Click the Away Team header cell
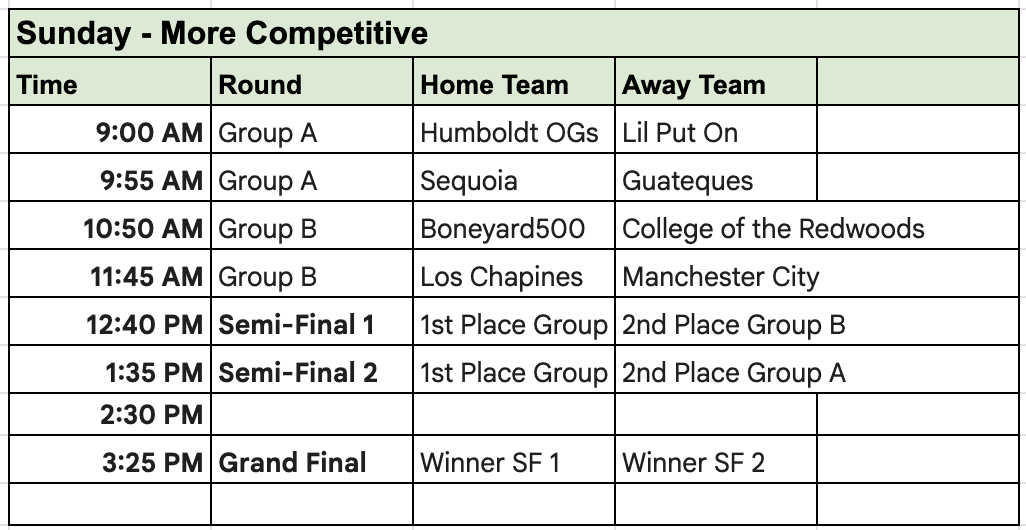 click(714, 85)
